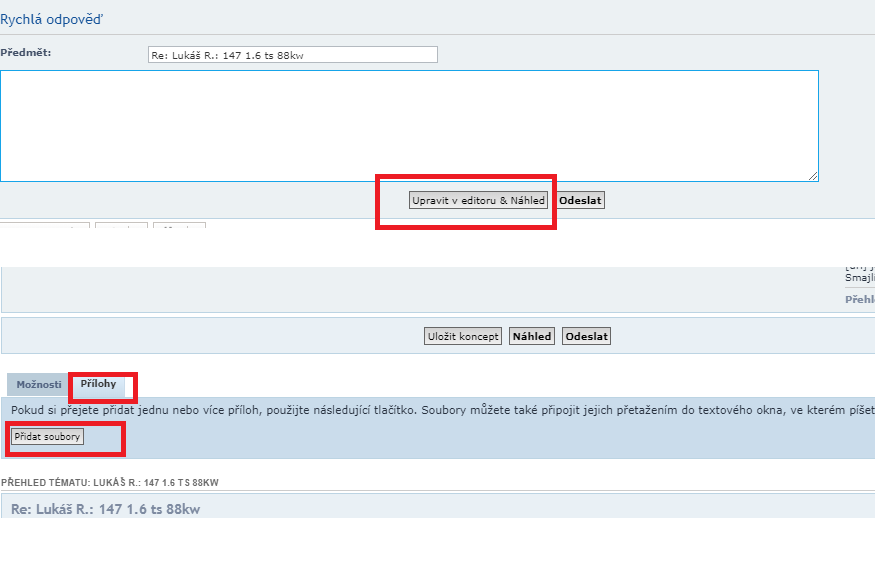Click the leftmost cut-off button under the reply box
The height and width of the screenshot is (586, 875).
pyautogui.click(x=45, y=226)
